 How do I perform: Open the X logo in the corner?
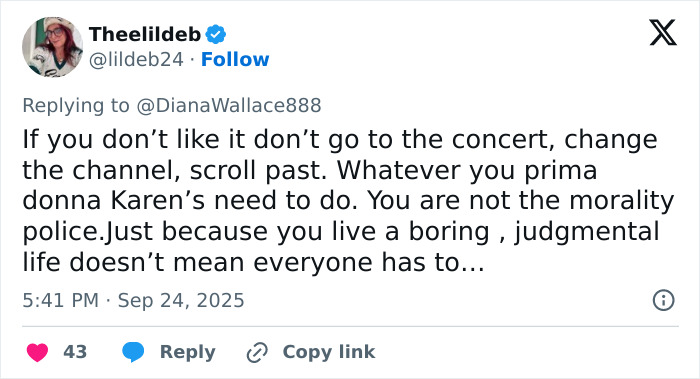point(663,33)
